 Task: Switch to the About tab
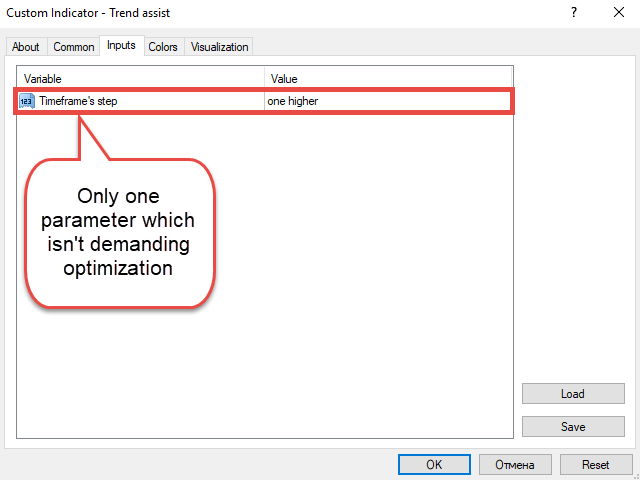pos(26,47)
